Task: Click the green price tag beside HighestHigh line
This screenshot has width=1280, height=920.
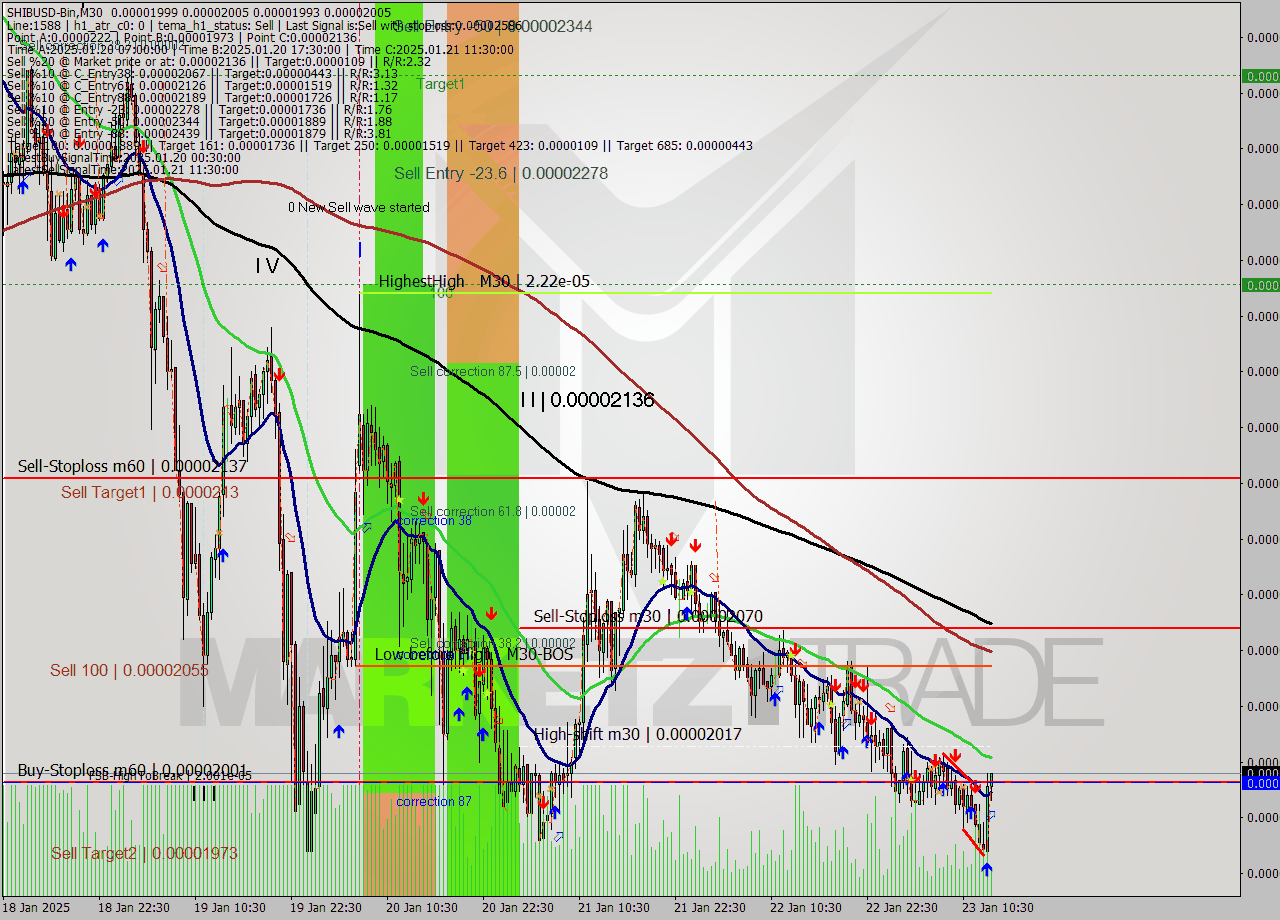Action: pos(1260,285)
